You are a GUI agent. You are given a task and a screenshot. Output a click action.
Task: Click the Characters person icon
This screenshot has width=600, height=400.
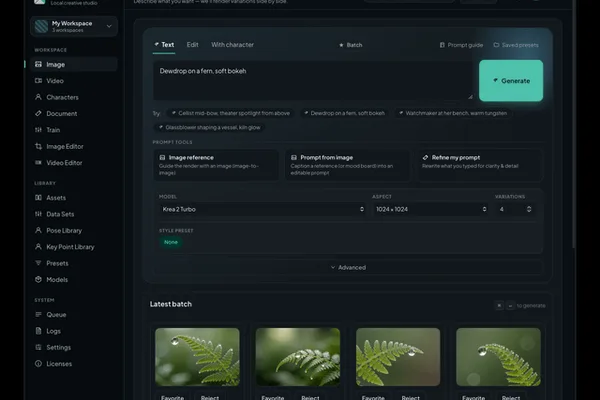click(x=38, y=97)
